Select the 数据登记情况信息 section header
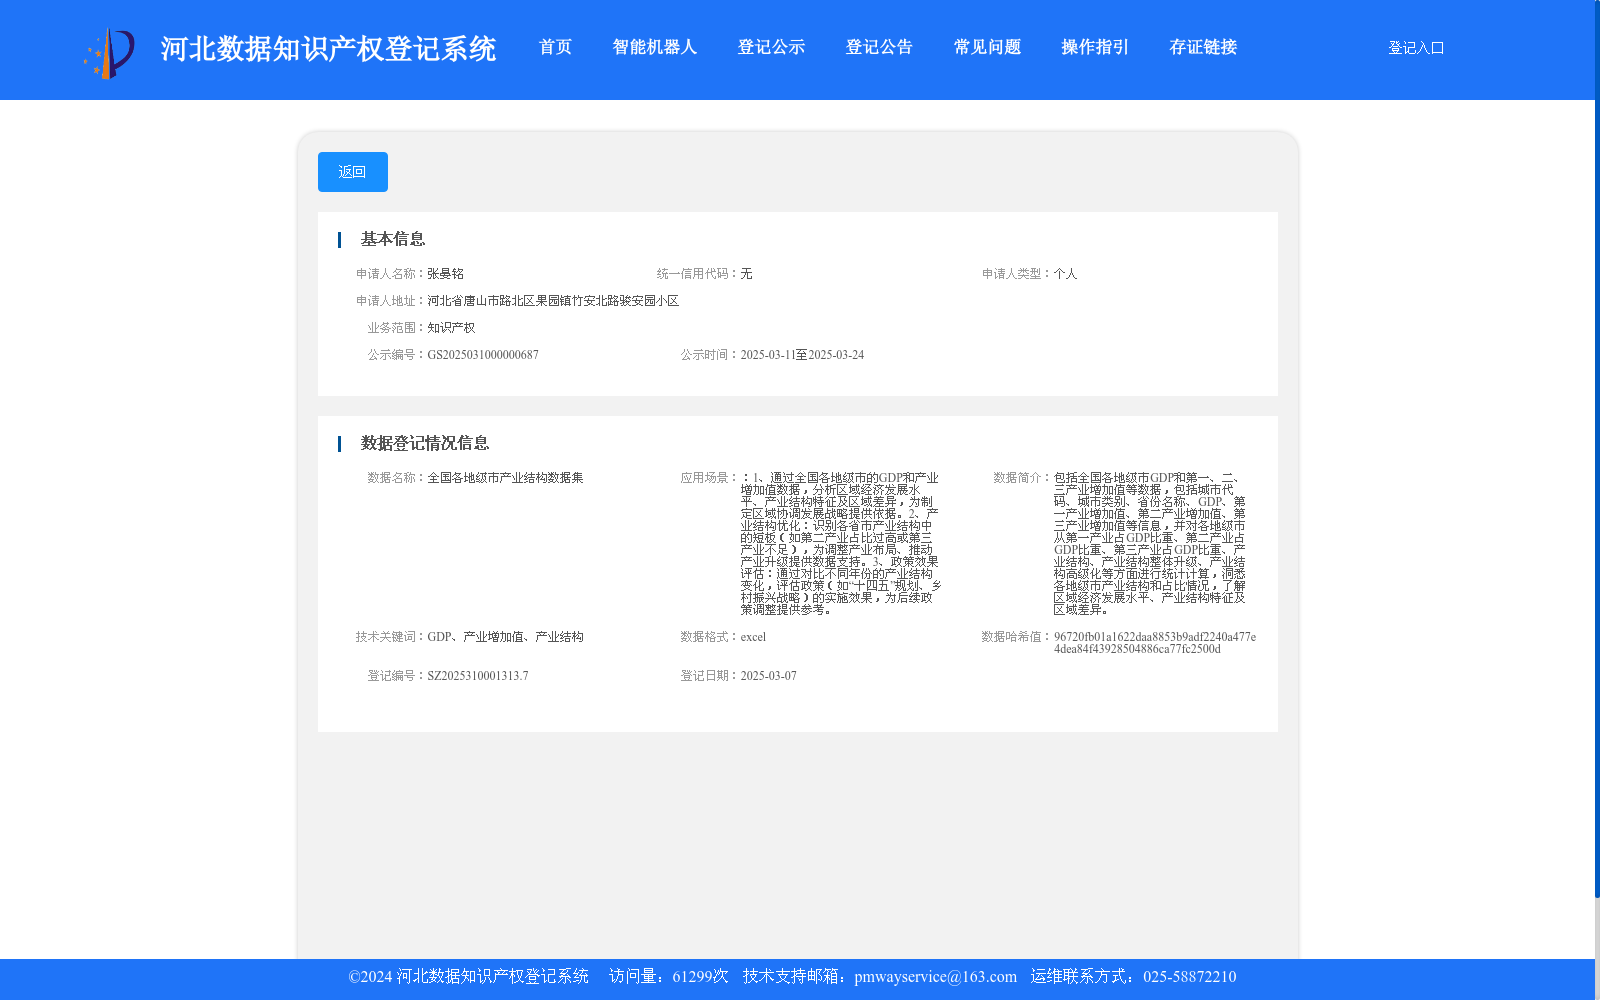 (x=424, y=443)
